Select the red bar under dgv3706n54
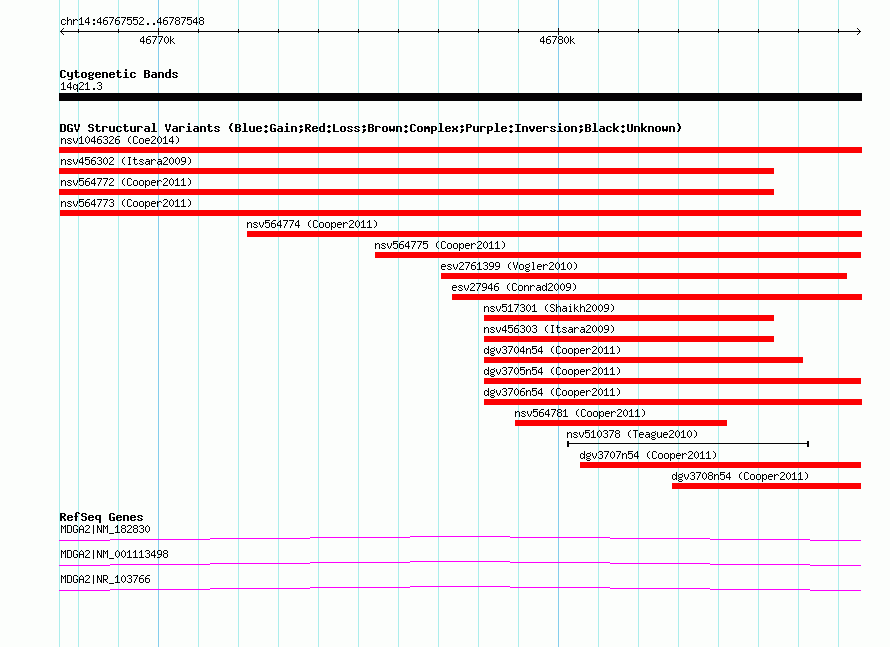The image size is (890, 647). pyautogui.click(x=673, y=402)
